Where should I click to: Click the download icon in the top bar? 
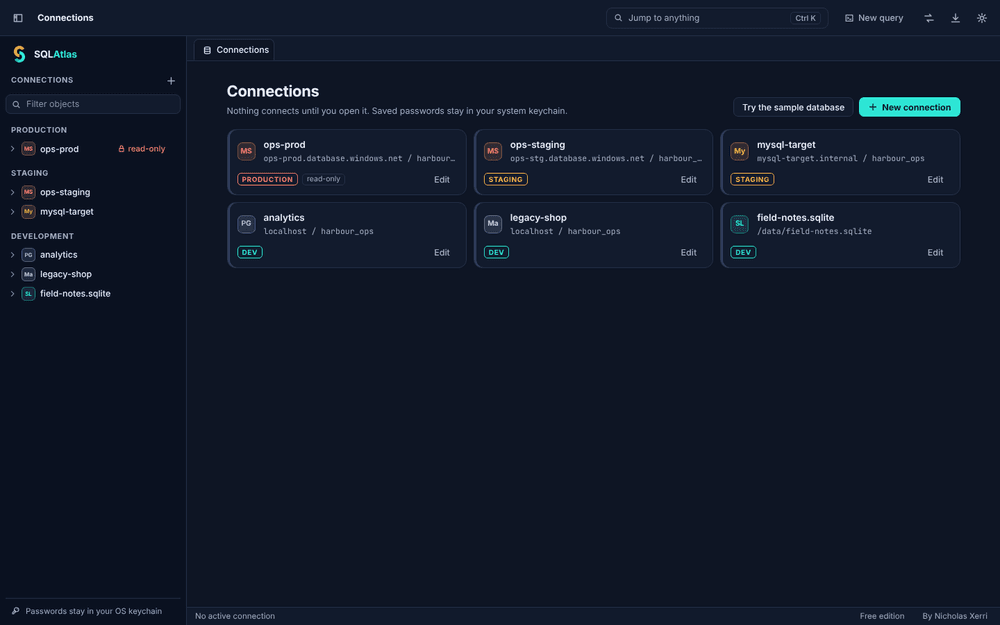coord(955,18)
